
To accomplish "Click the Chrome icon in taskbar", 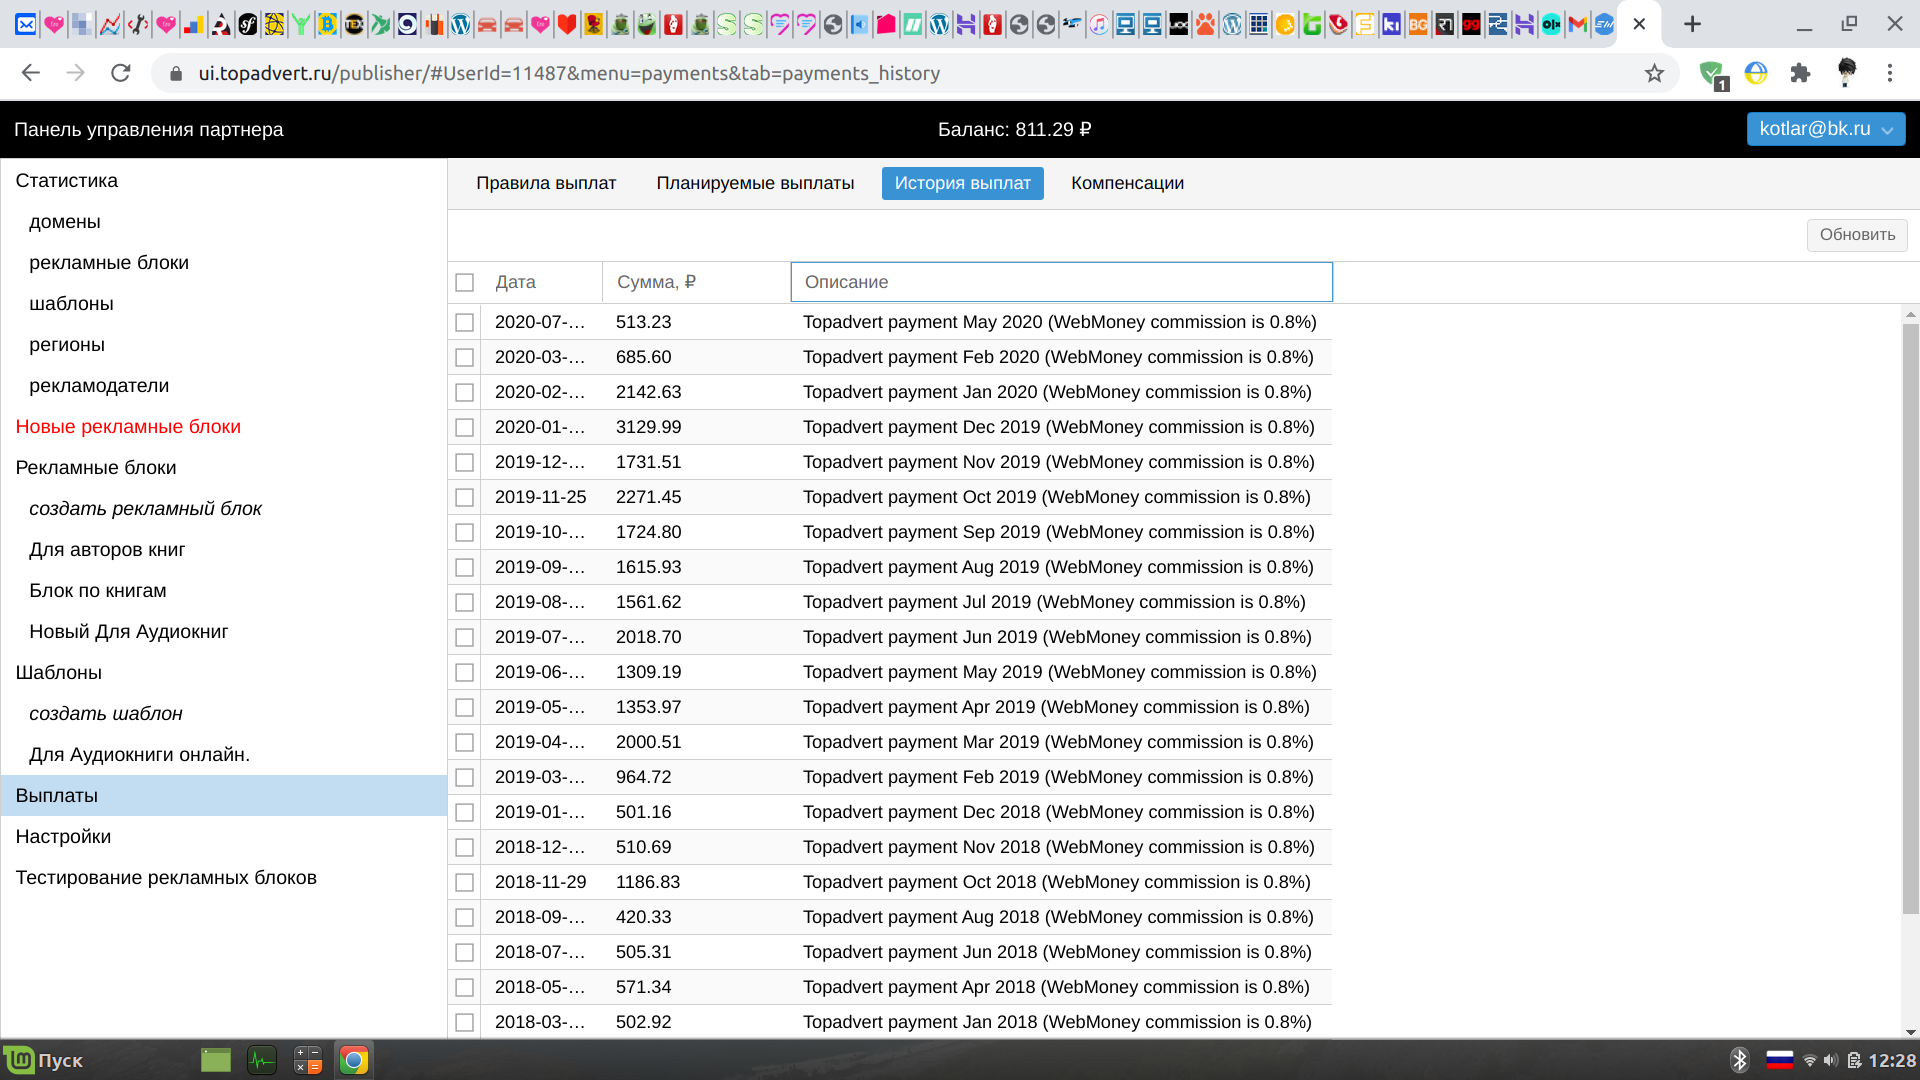I will tap(353, 1060).
